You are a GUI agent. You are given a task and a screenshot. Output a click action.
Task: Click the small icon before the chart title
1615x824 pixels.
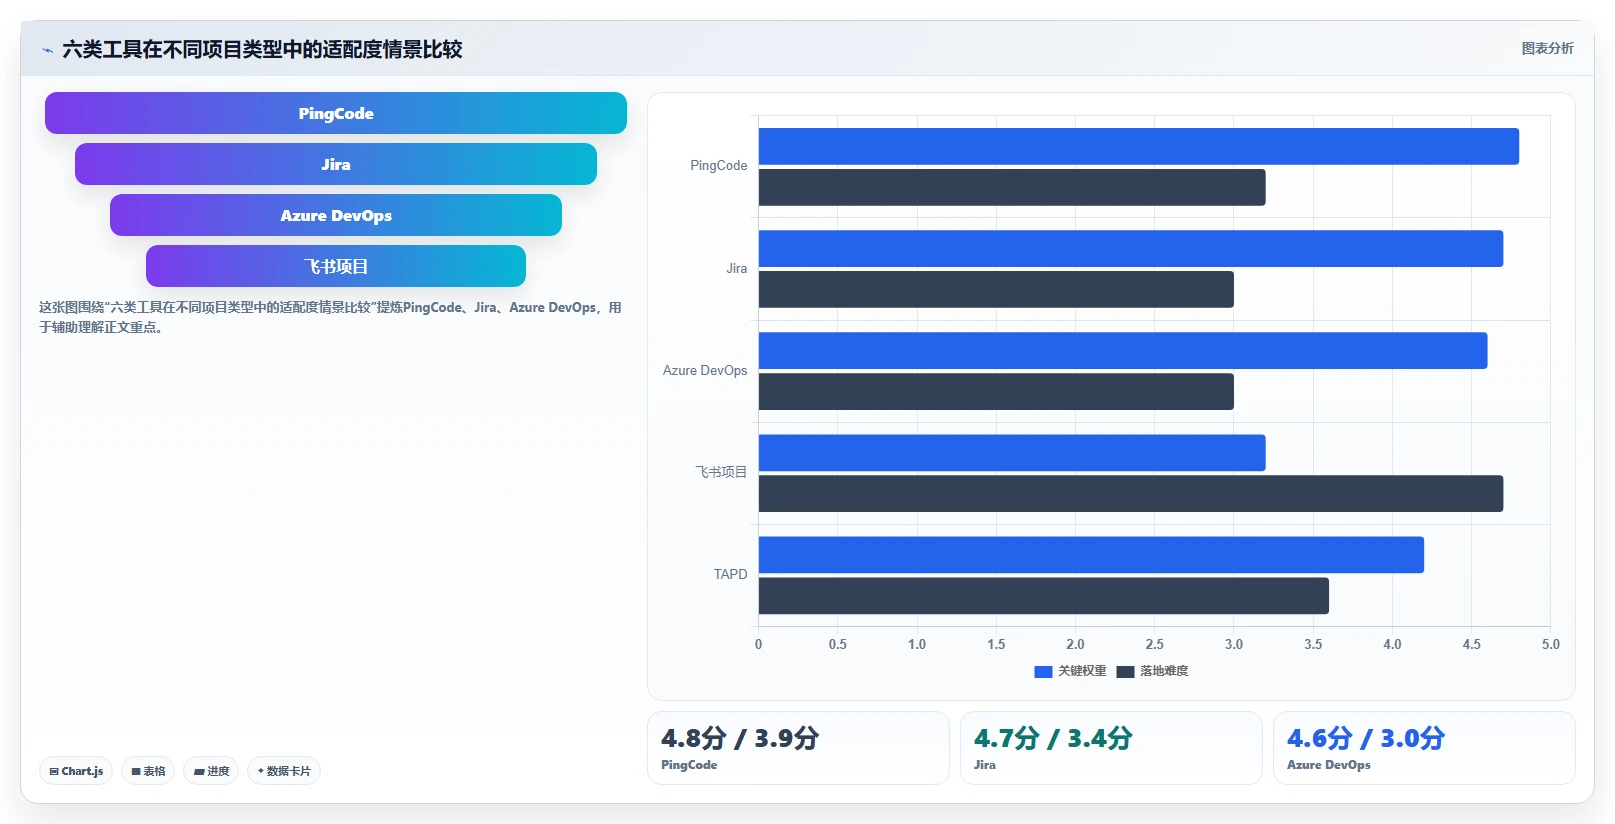(47, 50)
